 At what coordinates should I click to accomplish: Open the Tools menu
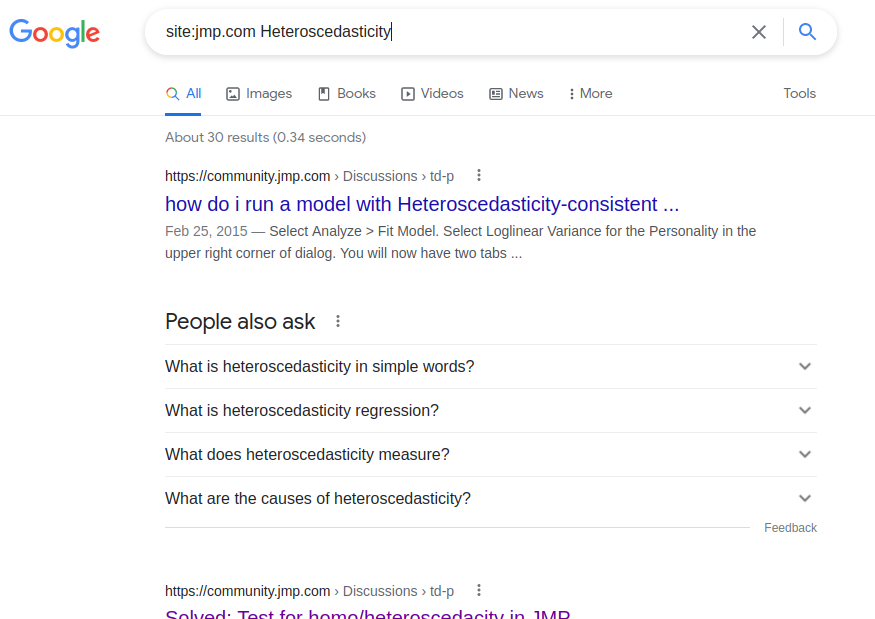[799, 93]
